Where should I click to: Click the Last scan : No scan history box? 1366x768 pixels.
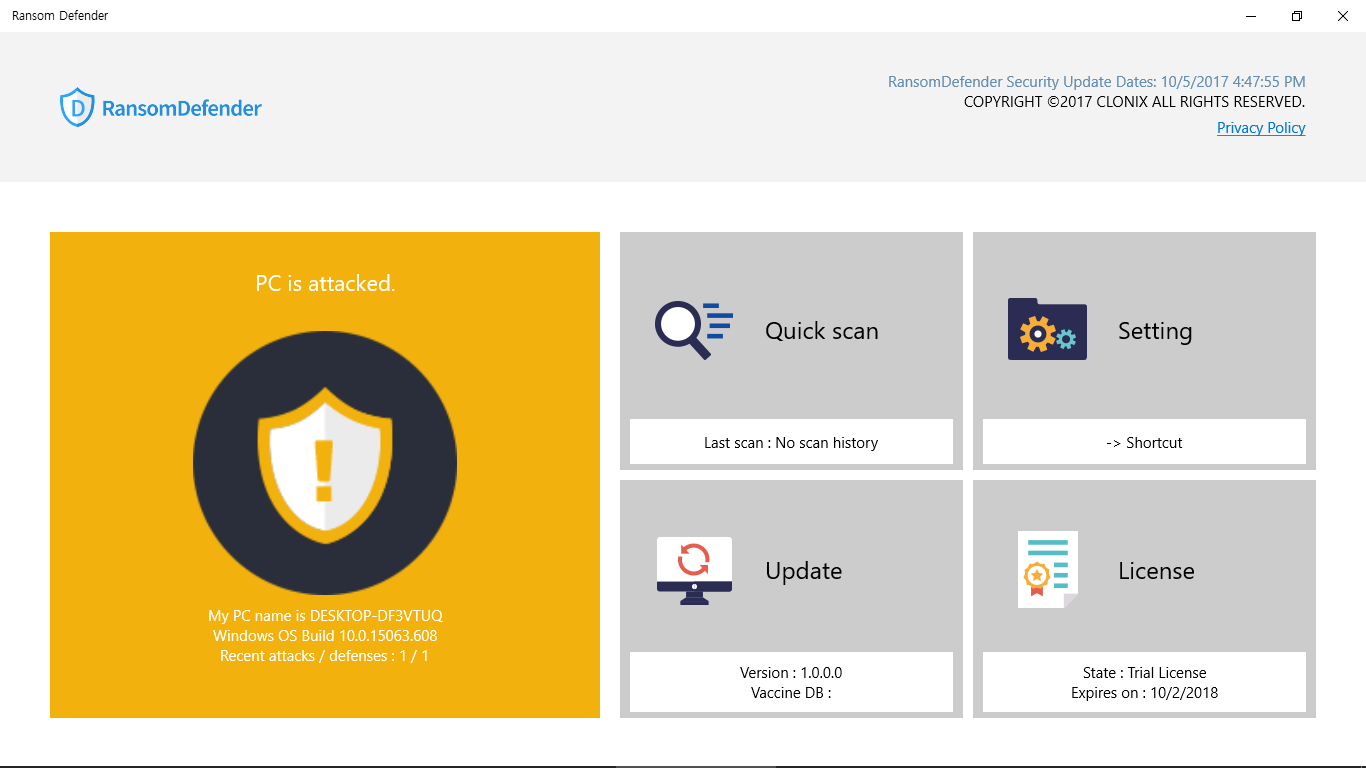pyautogui.click(x=791, y=442)
